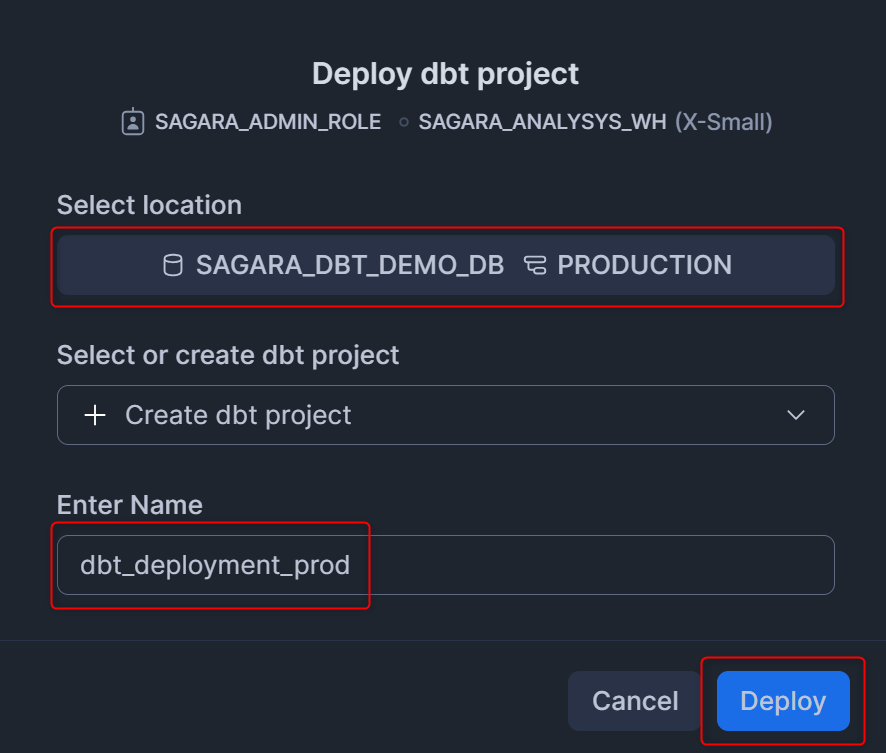Image resolution: width=886 pixels, height=753 pixels.
Task: Focus the Enter Name input field
Action: click(446, 565)
